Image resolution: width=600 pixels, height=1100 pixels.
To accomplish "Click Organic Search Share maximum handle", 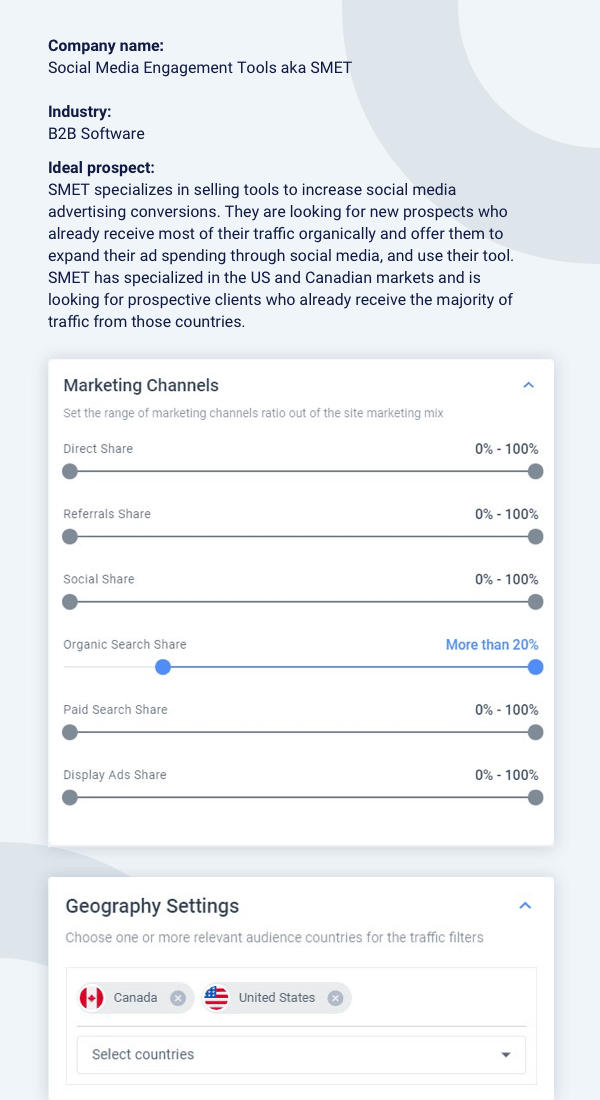I will click(535, 667).
